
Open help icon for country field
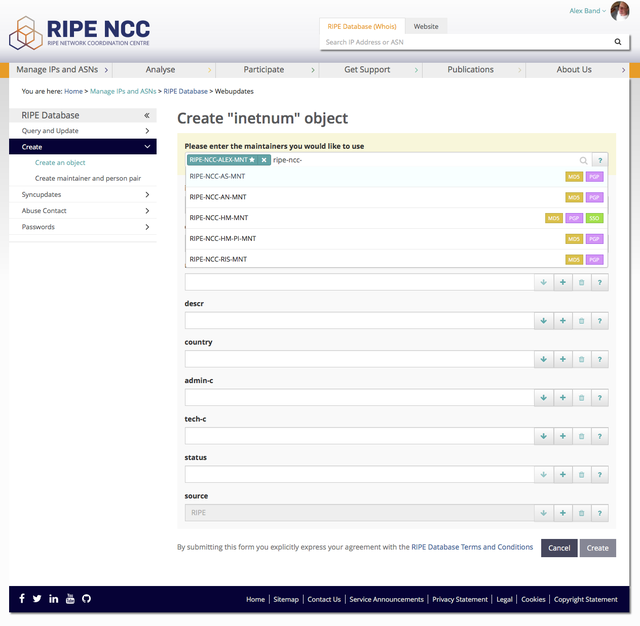coord(600,359)
